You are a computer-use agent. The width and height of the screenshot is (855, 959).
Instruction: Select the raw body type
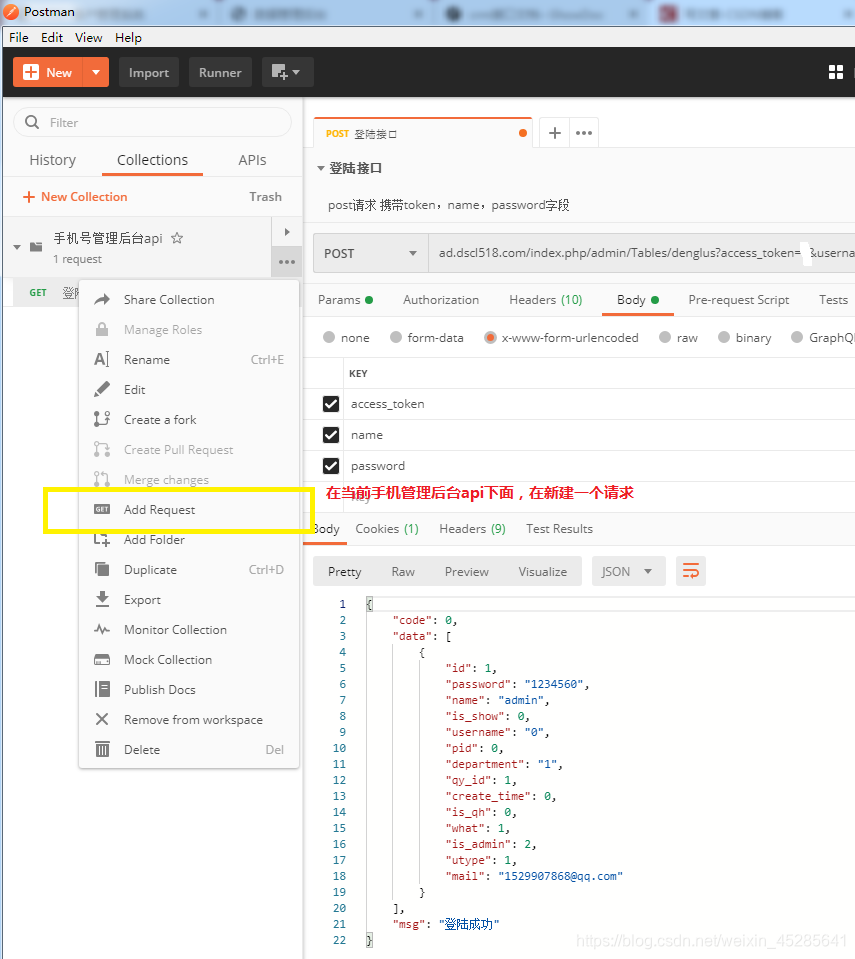tap(665, 338)
